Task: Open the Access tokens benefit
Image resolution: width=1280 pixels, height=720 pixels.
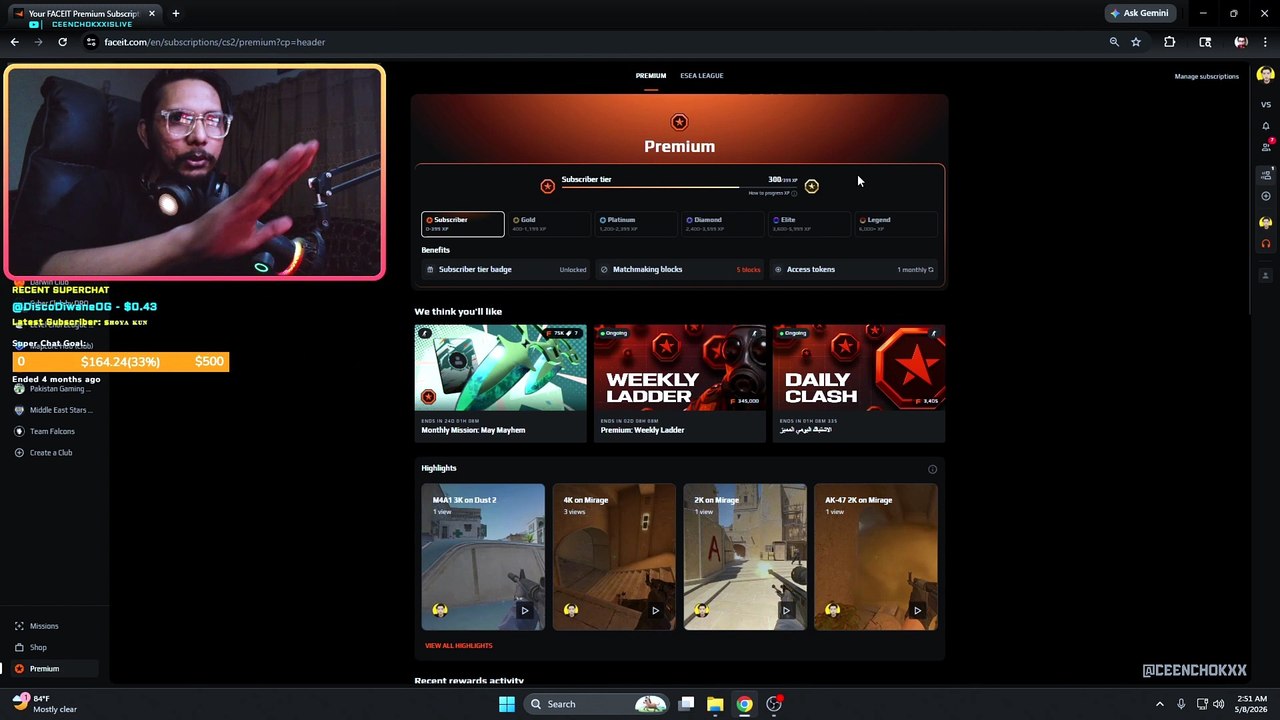Action: point(854,270)
